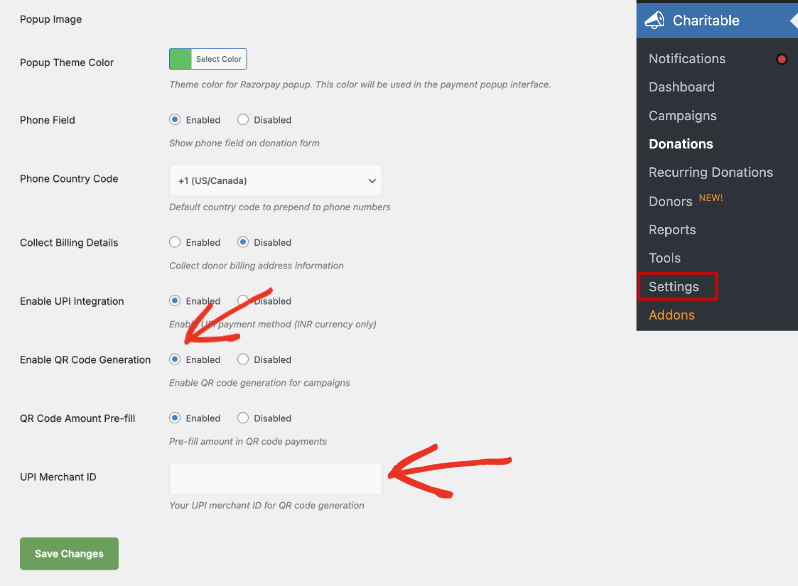
Task: Set Phone Field to Disabled
Action: [243, 120]
